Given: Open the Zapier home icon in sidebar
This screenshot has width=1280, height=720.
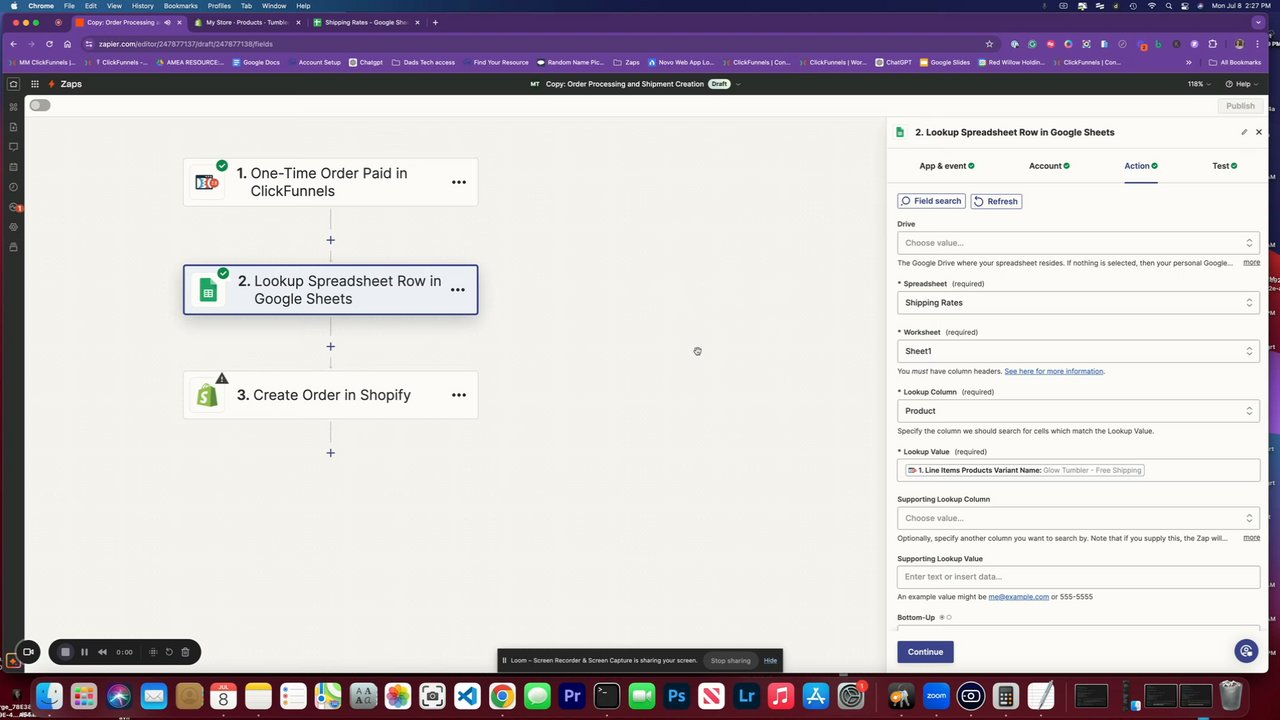Looking at the screenshot, I should click(x=13, y=84).
